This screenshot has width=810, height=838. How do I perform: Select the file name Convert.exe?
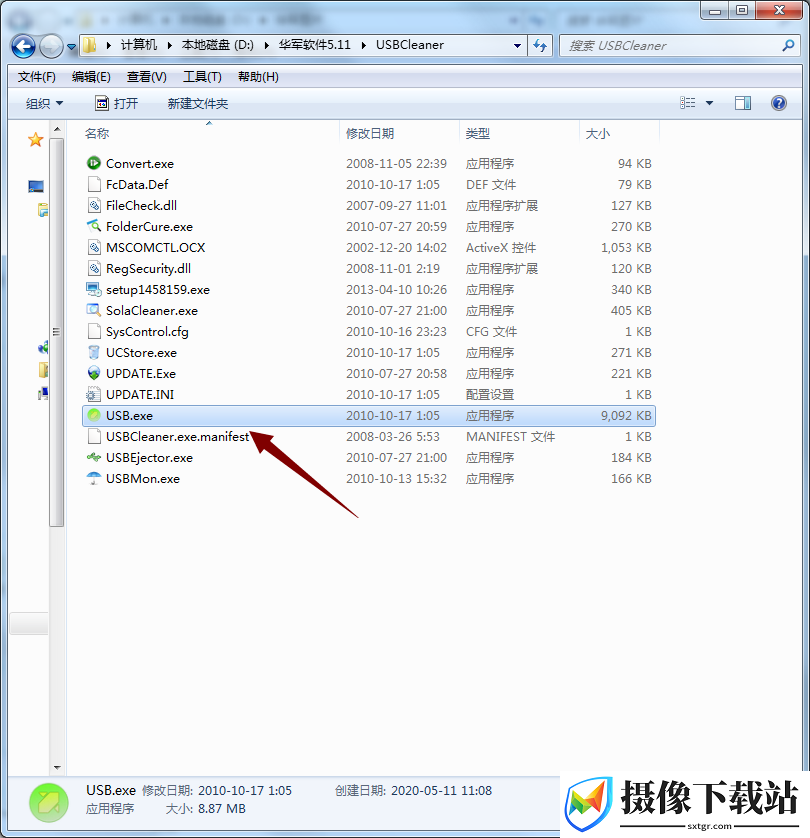click(x=140, y=164)
